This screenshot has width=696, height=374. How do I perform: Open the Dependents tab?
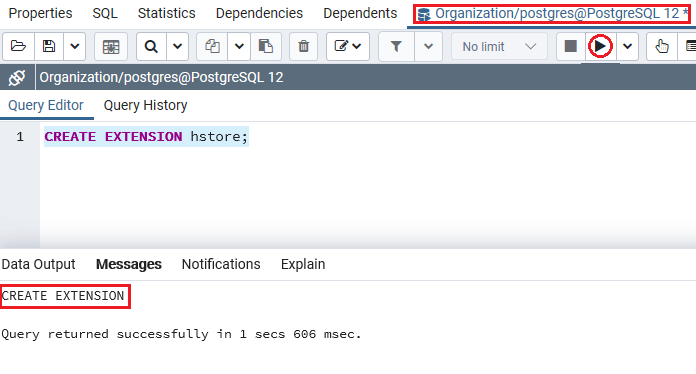click(x=360, y=13)
